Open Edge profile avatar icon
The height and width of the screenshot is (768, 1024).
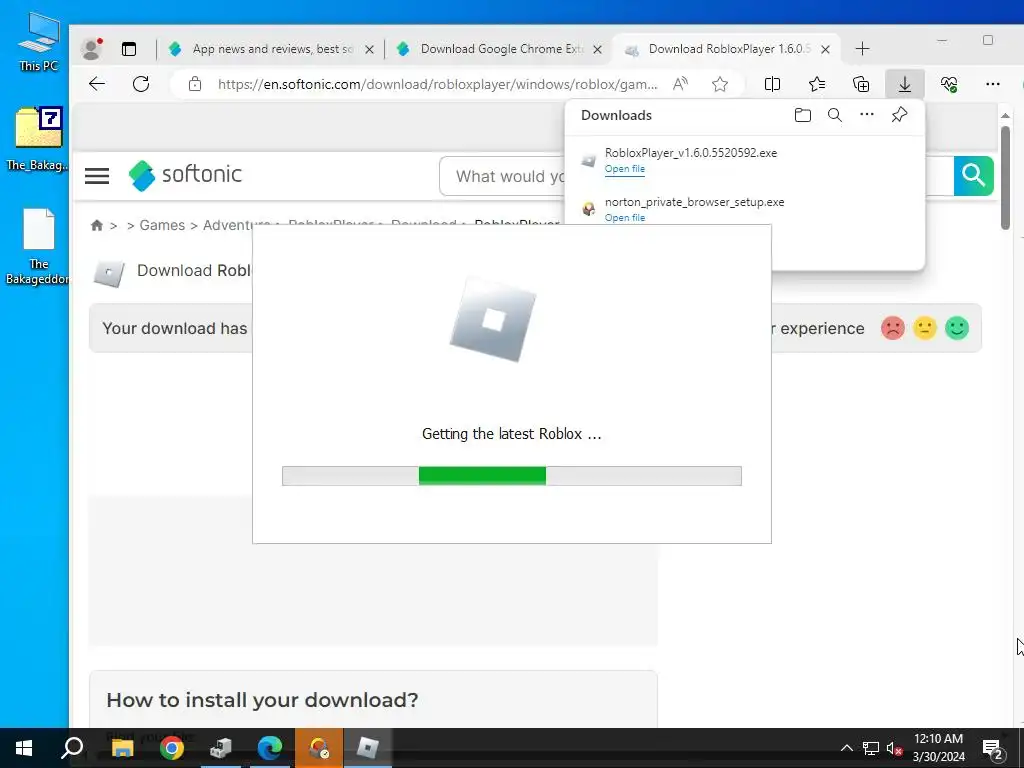click(x=91, y=48)
